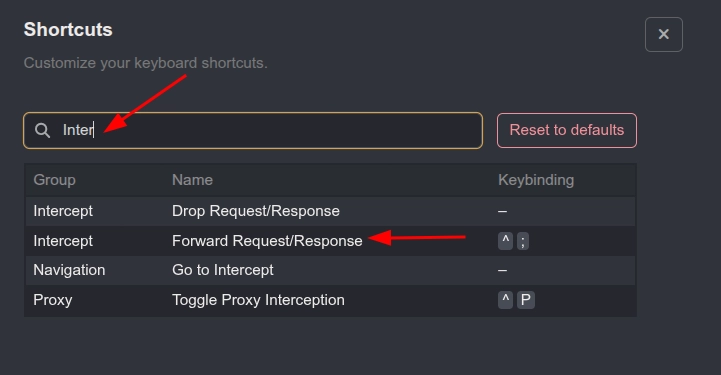Close the Shortcuts dialog with X

click(x=664, y=34)
